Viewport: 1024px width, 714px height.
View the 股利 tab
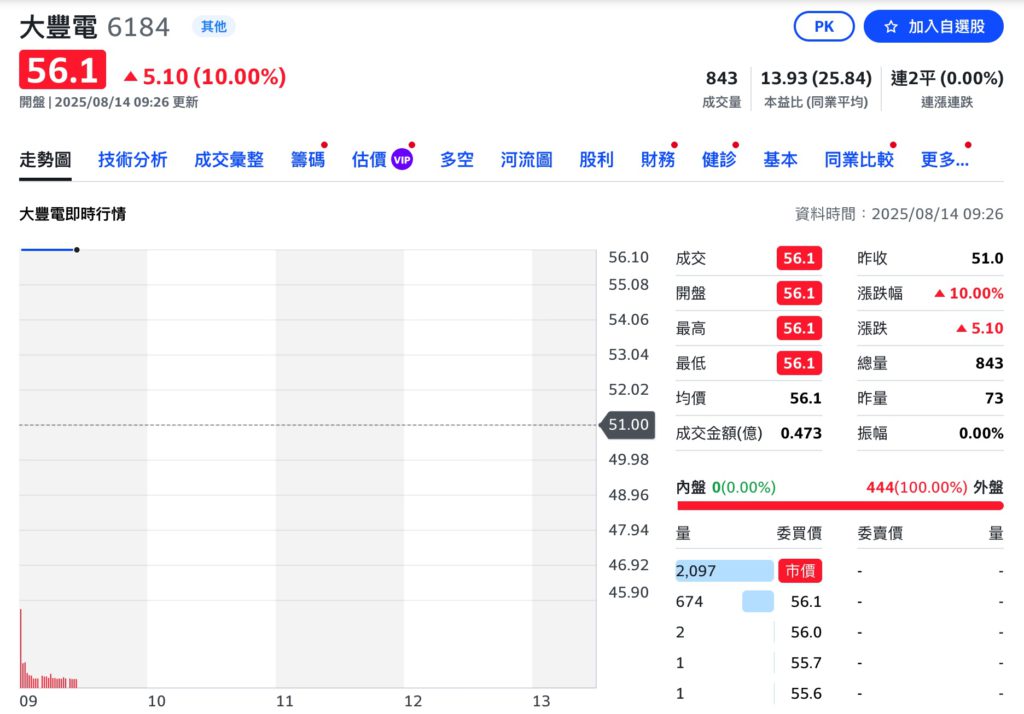pos(596,159)
